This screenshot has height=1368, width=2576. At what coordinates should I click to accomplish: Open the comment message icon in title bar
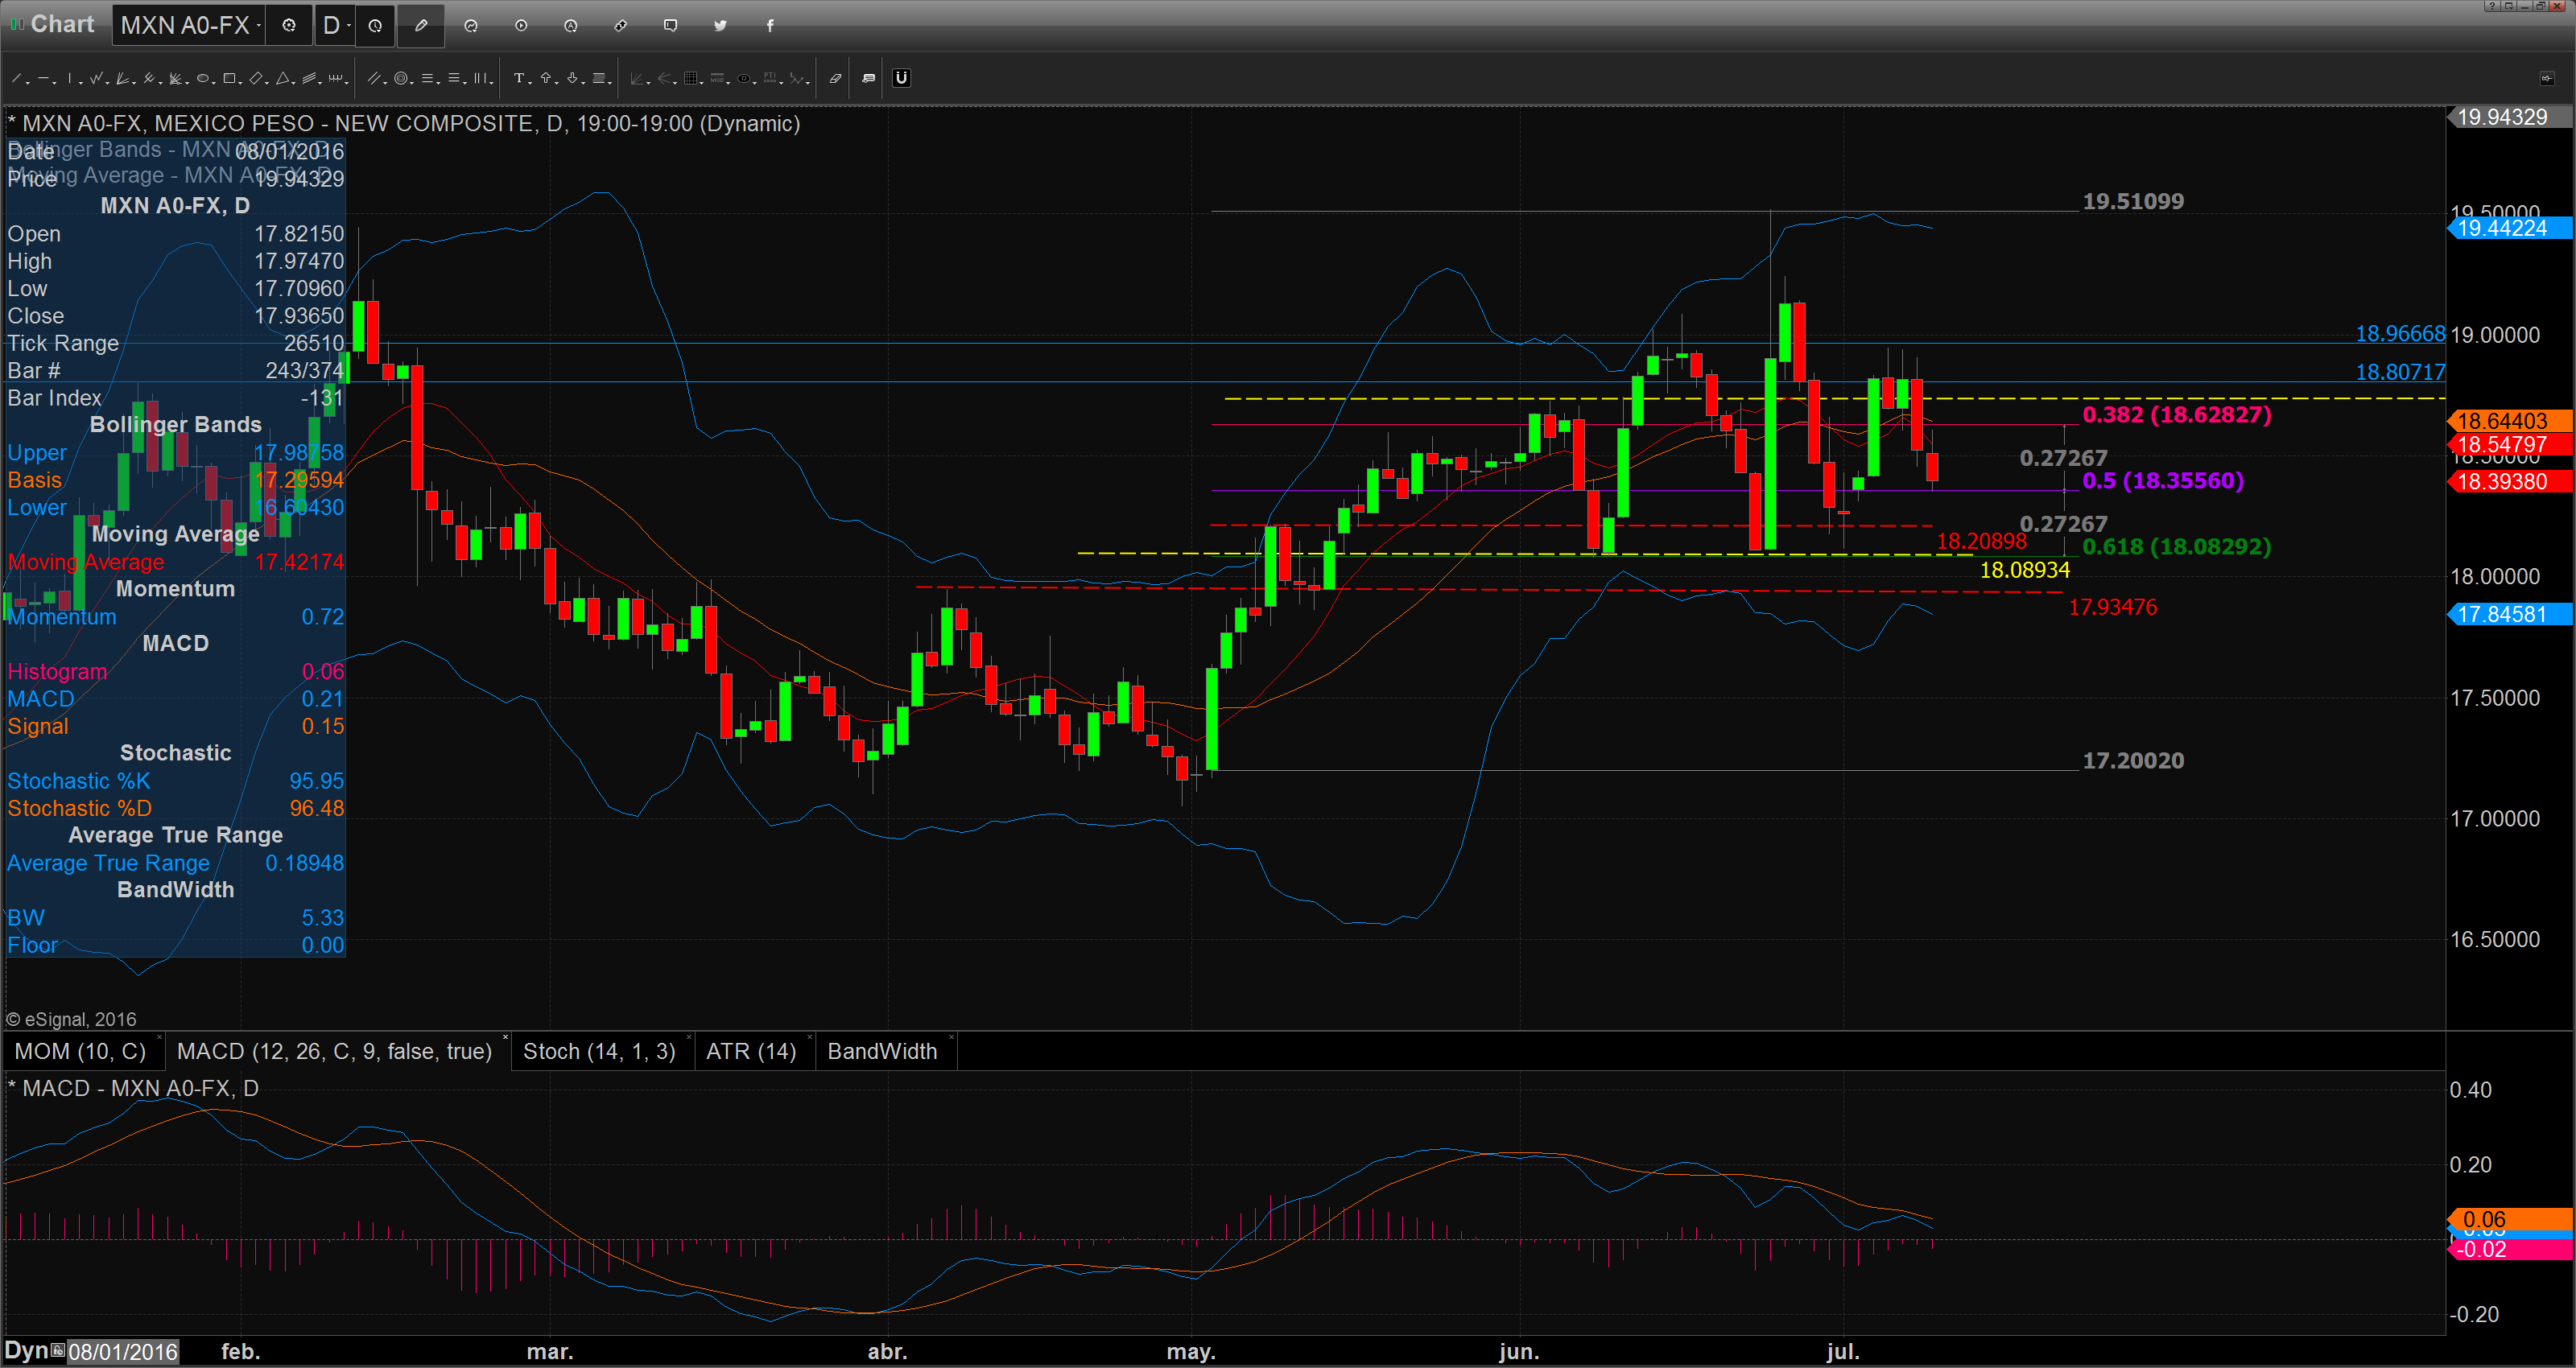[x=670, y=26]
